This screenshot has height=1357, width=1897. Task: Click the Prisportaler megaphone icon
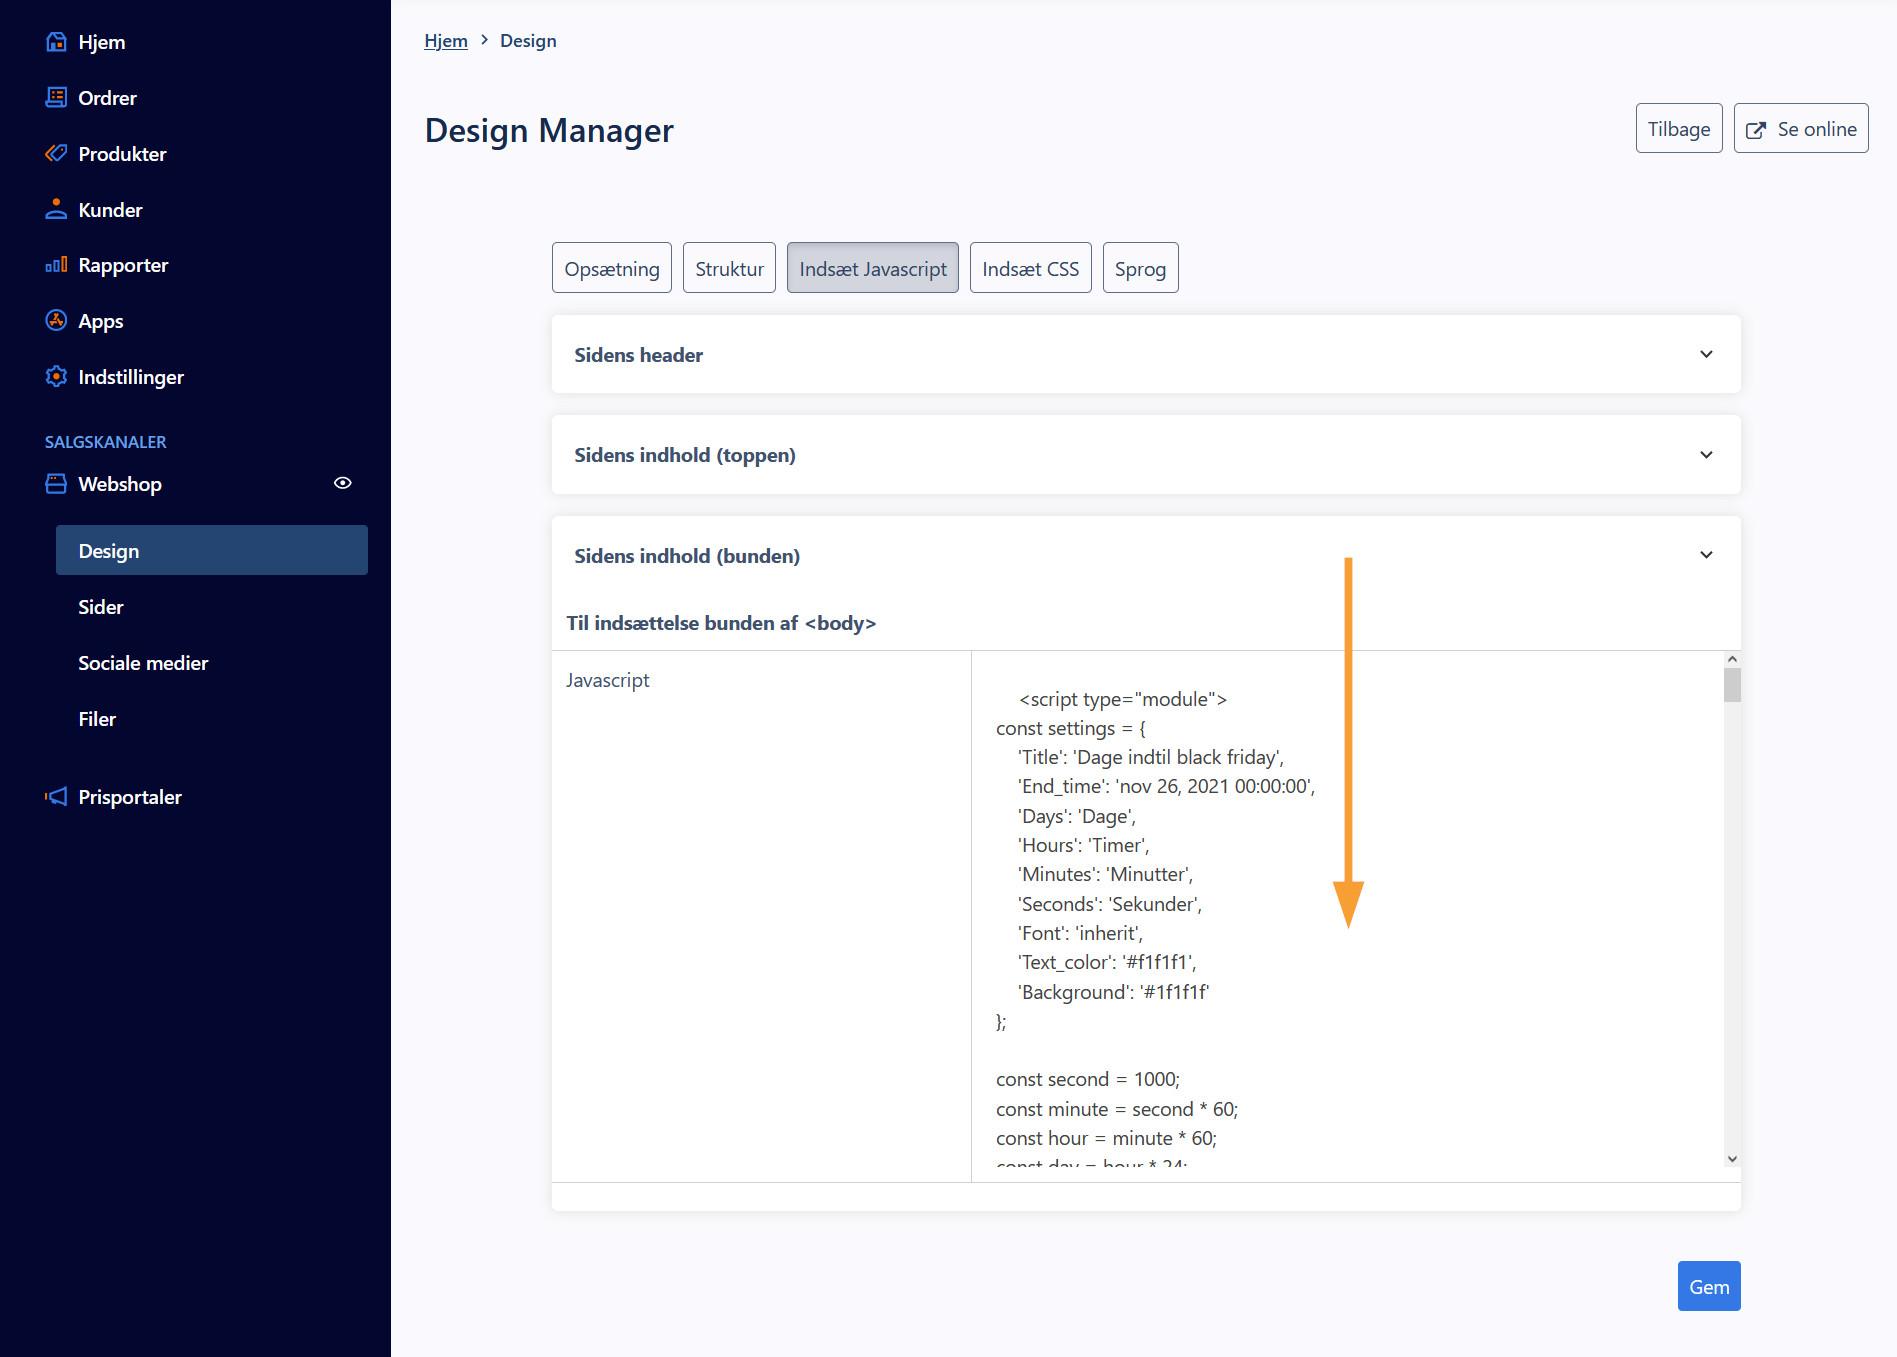tap(56, 797)
